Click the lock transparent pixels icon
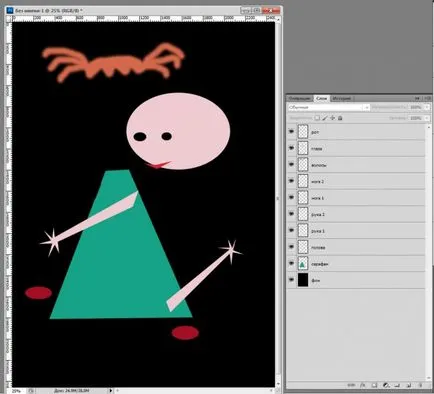This screenshot has width=434, height=394. click(317, 118)
